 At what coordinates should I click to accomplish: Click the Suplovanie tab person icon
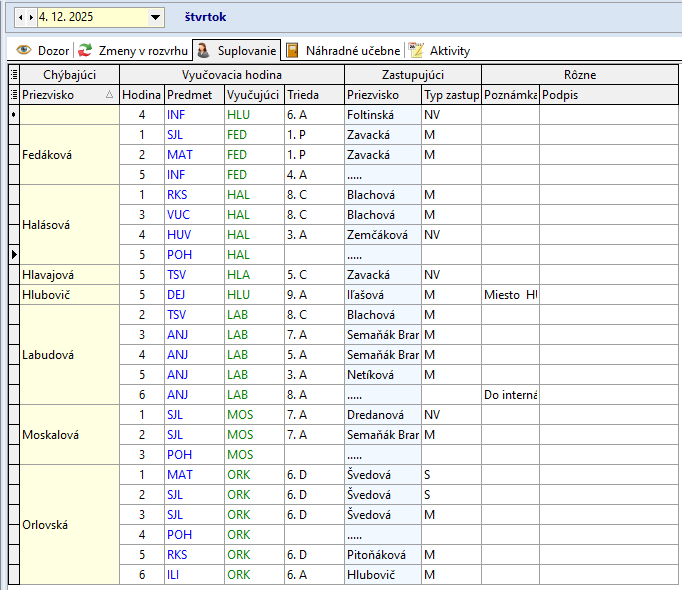(202, 50)
